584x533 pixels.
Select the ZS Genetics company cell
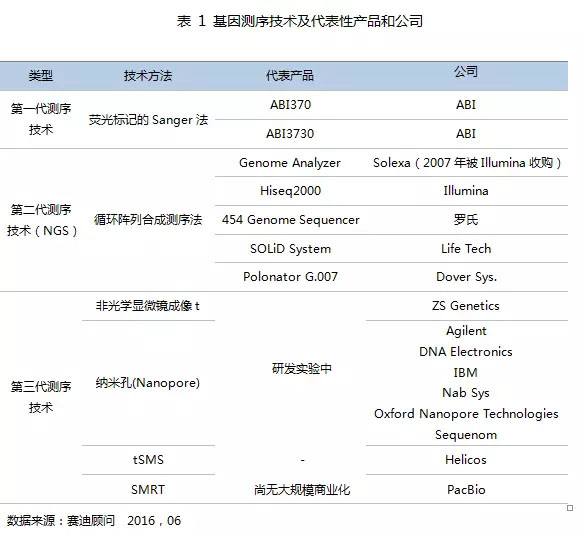[466, 306]
